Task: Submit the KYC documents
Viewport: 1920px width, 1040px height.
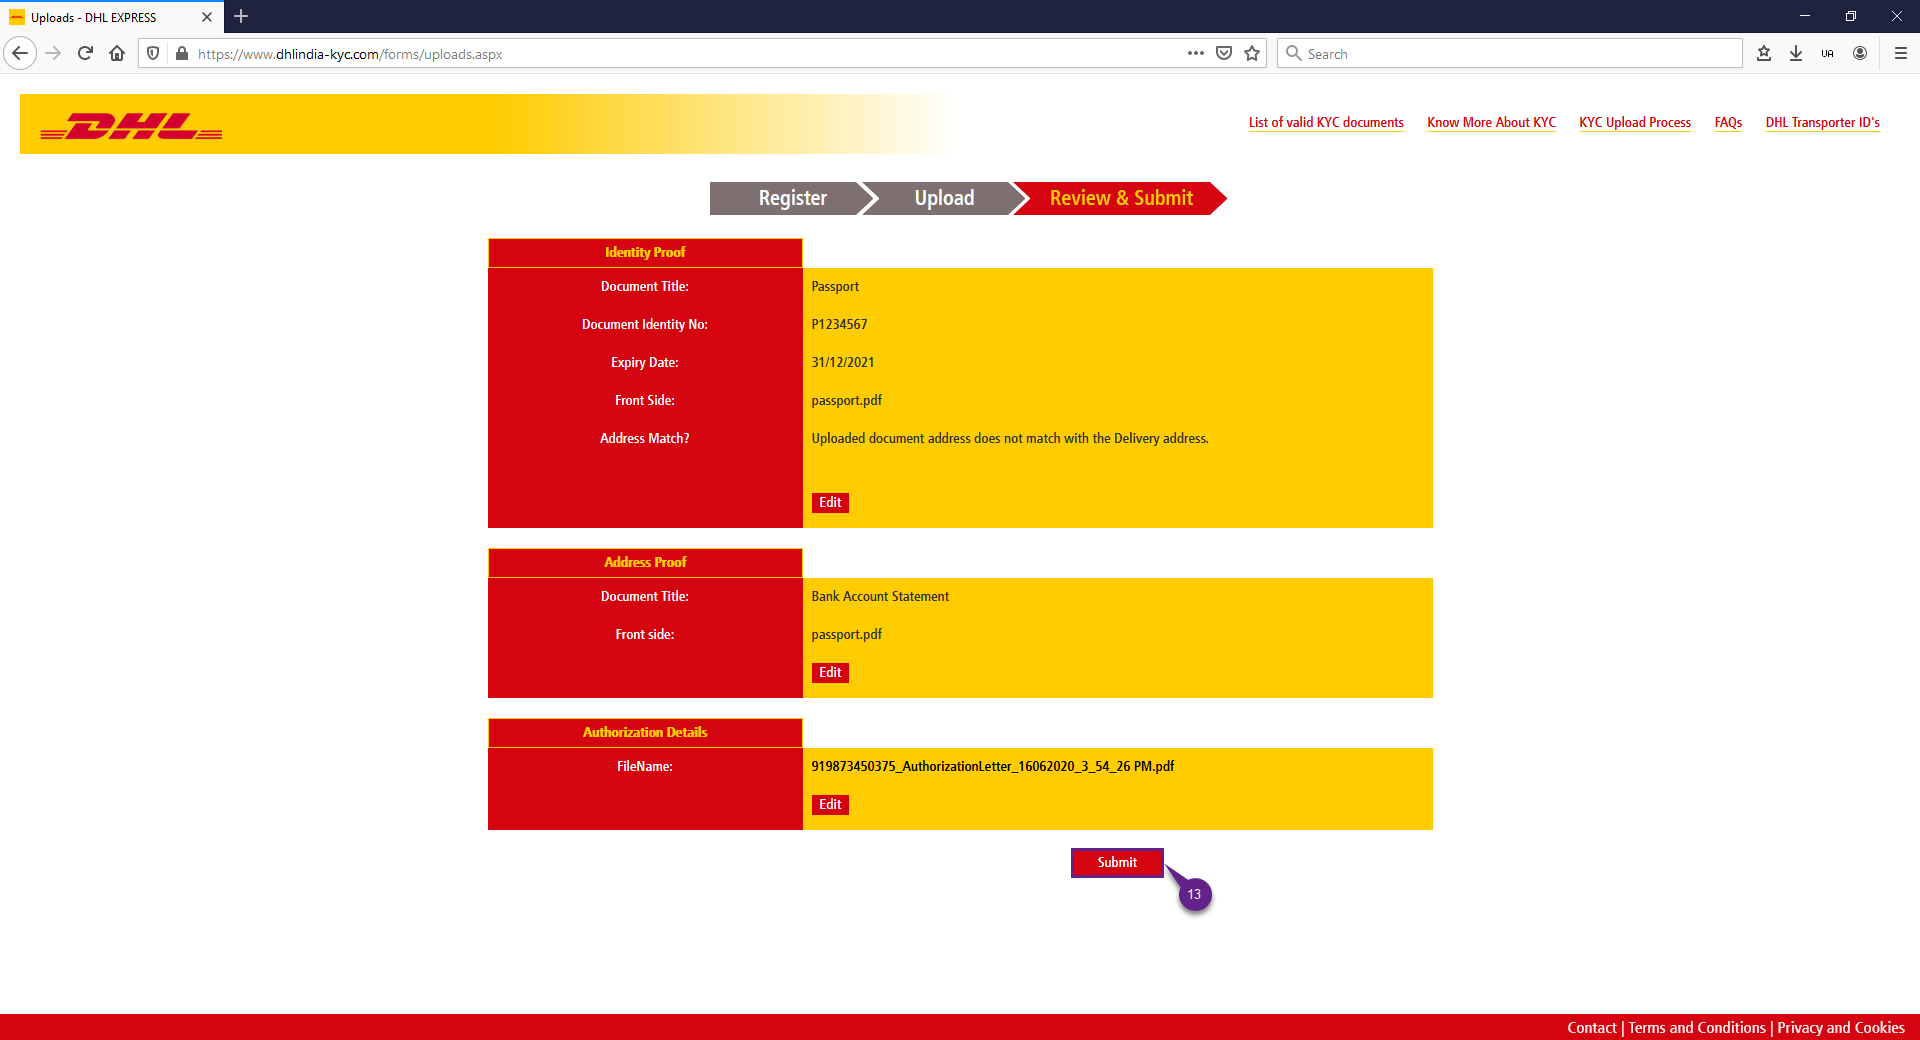Action: (x=1117, y=862)
